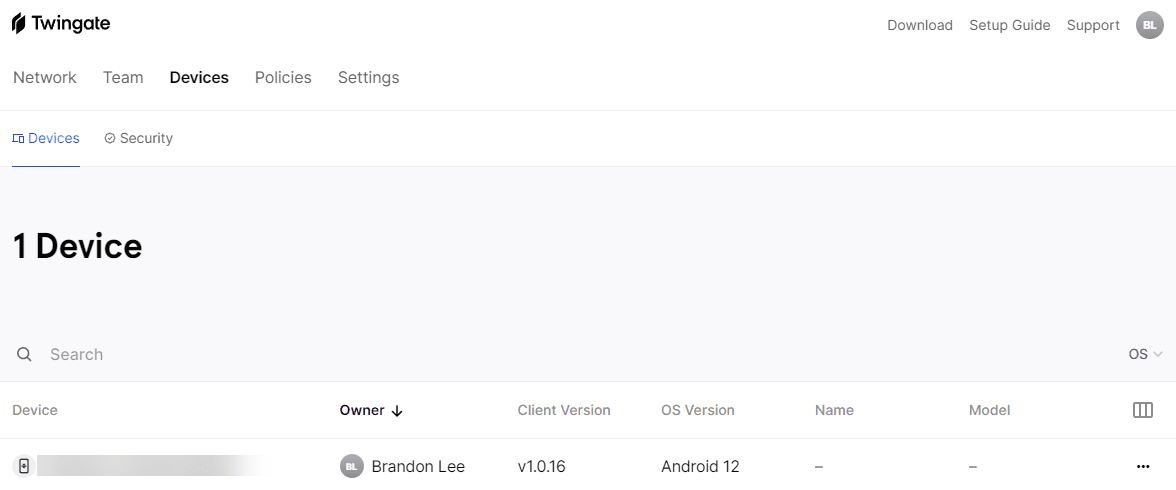This screenshot has width=1176, height=490.
Task: Expand the OS filter dropdown
Action: (x=1145, y=354)
